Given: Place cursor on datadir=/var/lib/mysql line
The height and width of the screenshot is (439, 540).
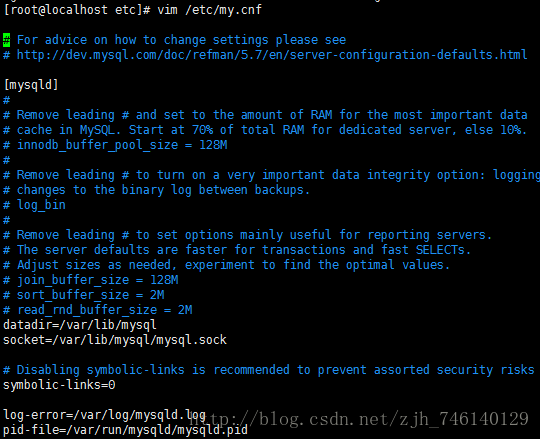Looking at the screenshot, I should [x=80, y=325].
